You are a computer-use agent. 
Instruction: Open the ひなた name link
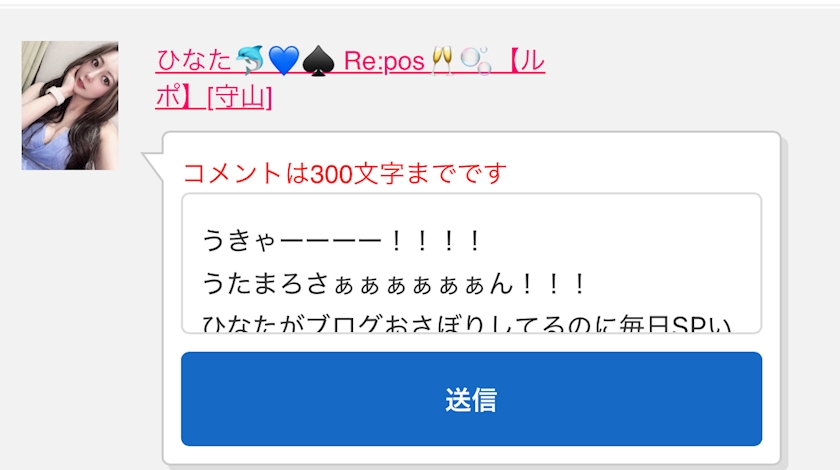pyautogui.click(x=194, y=60)
